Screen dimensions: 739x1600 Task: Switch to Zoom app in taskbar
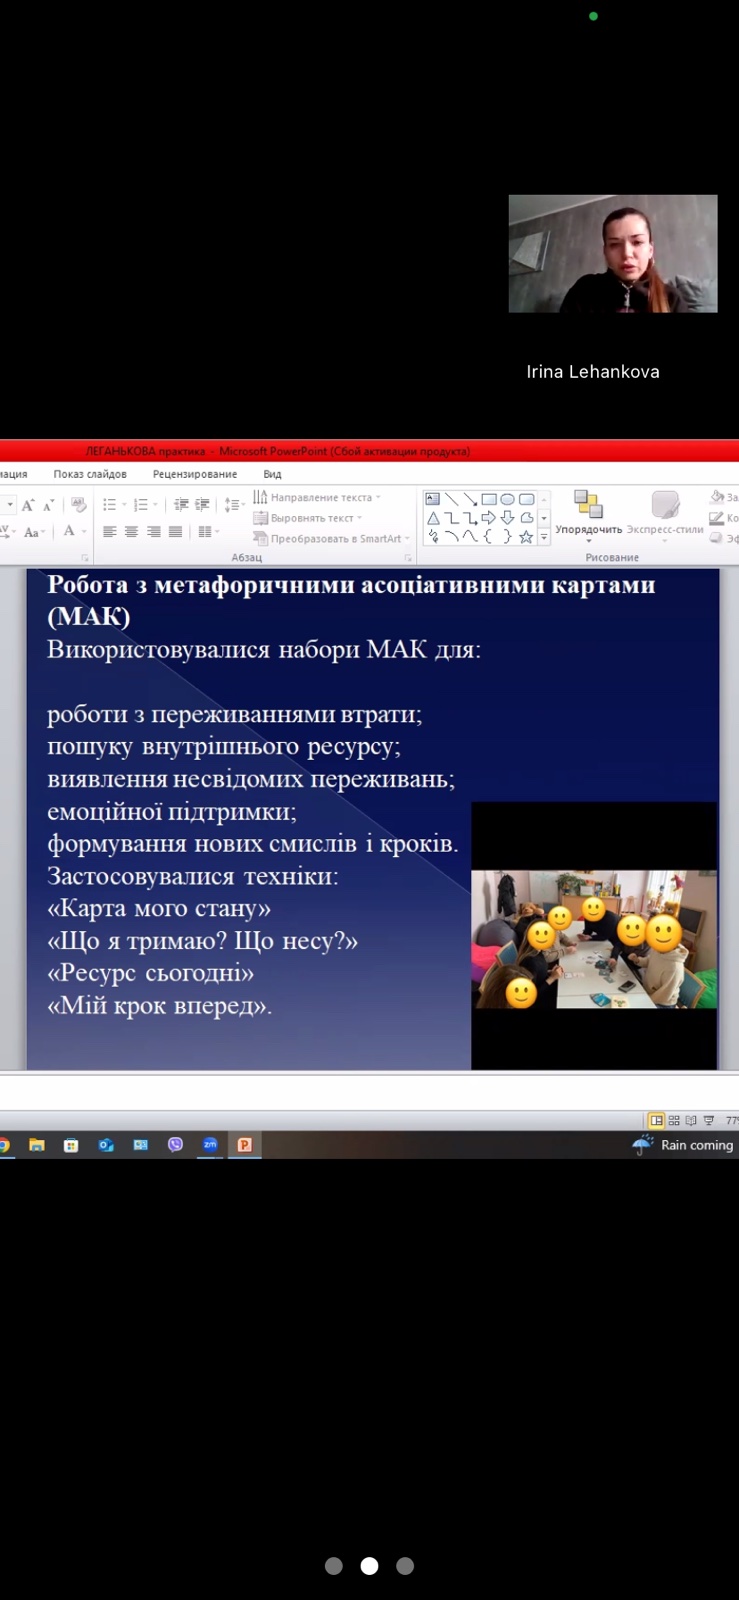tap(210, 1145)
